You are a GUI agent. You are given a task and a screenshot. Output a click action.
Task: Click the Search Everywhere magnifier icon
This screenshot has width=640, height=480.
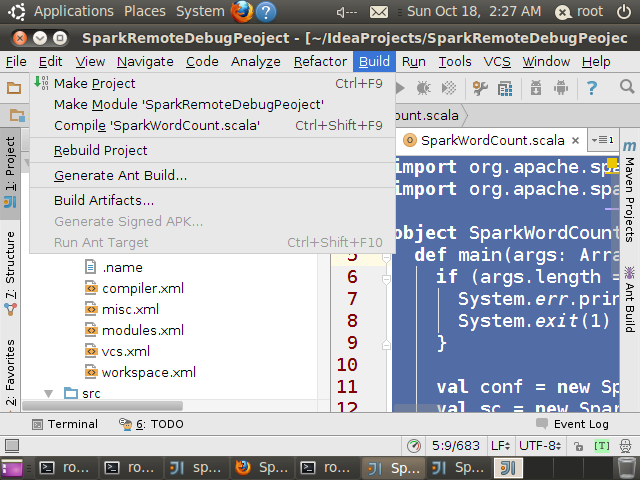[627, 87]
